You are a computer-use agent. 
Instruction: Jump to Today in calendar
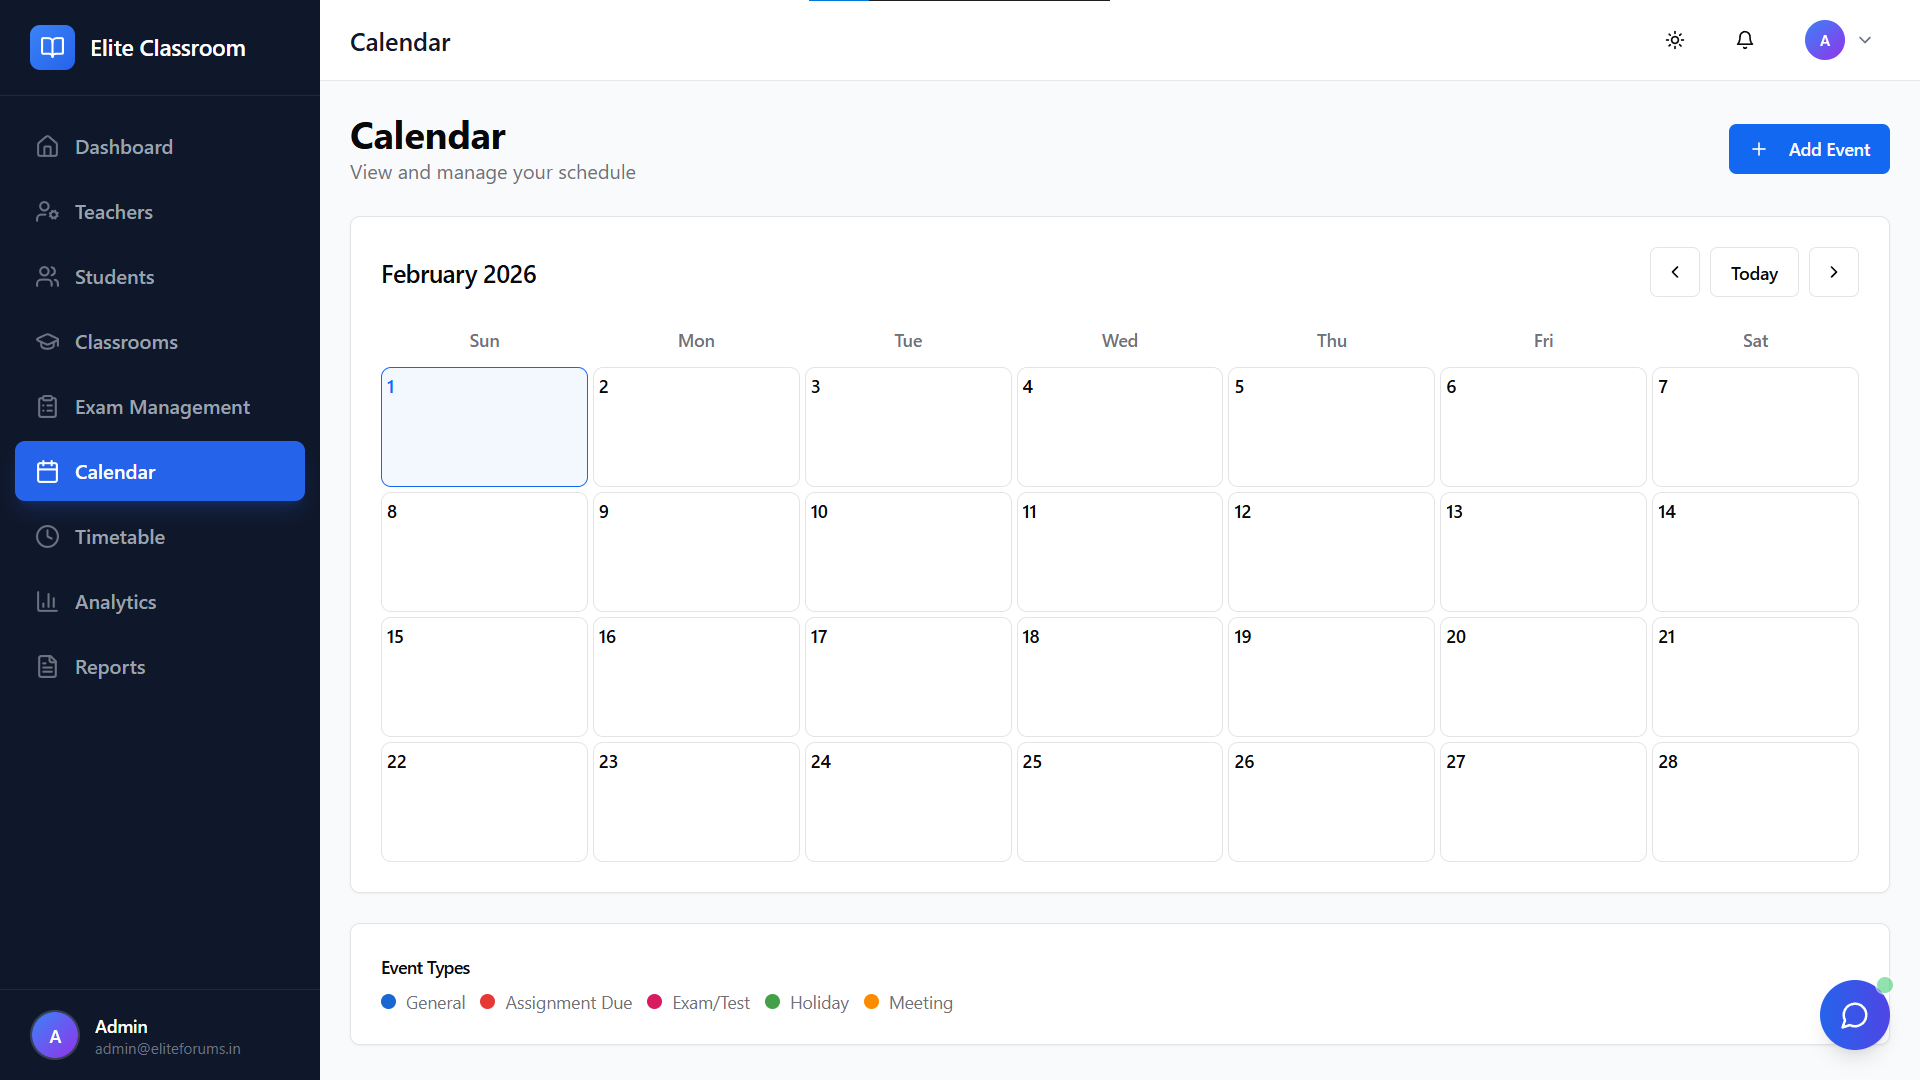coord(1754,272)
